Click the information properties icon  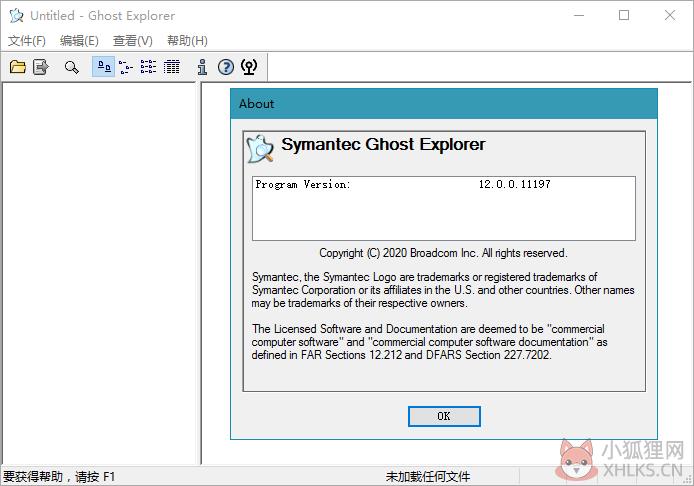[x=202, y=67]
